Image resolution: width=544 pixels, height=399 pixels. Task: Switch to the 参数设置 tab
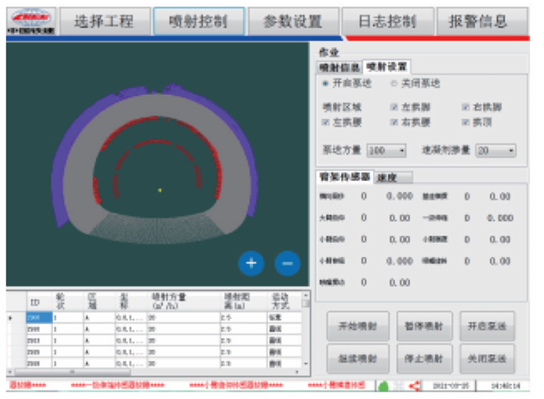(293, 22)
